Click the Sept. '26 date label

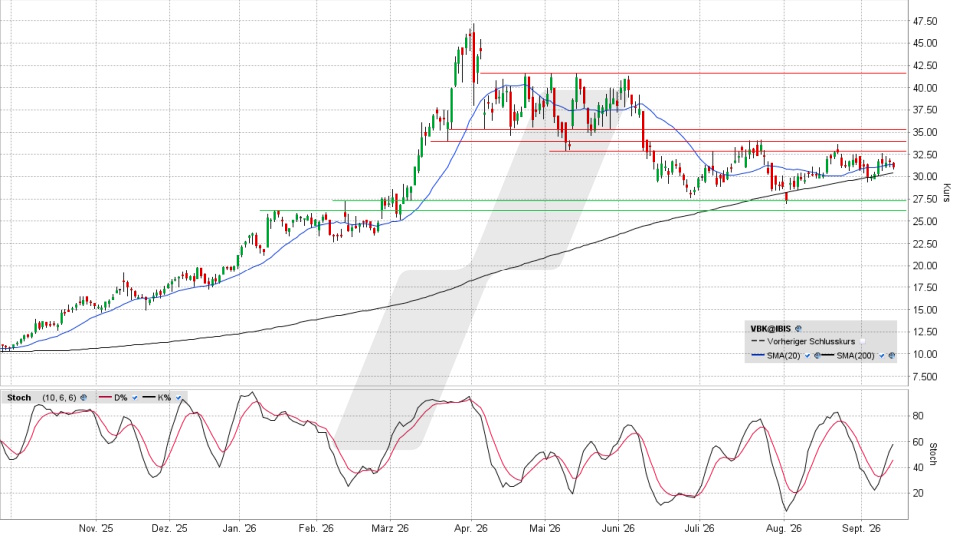861,528
